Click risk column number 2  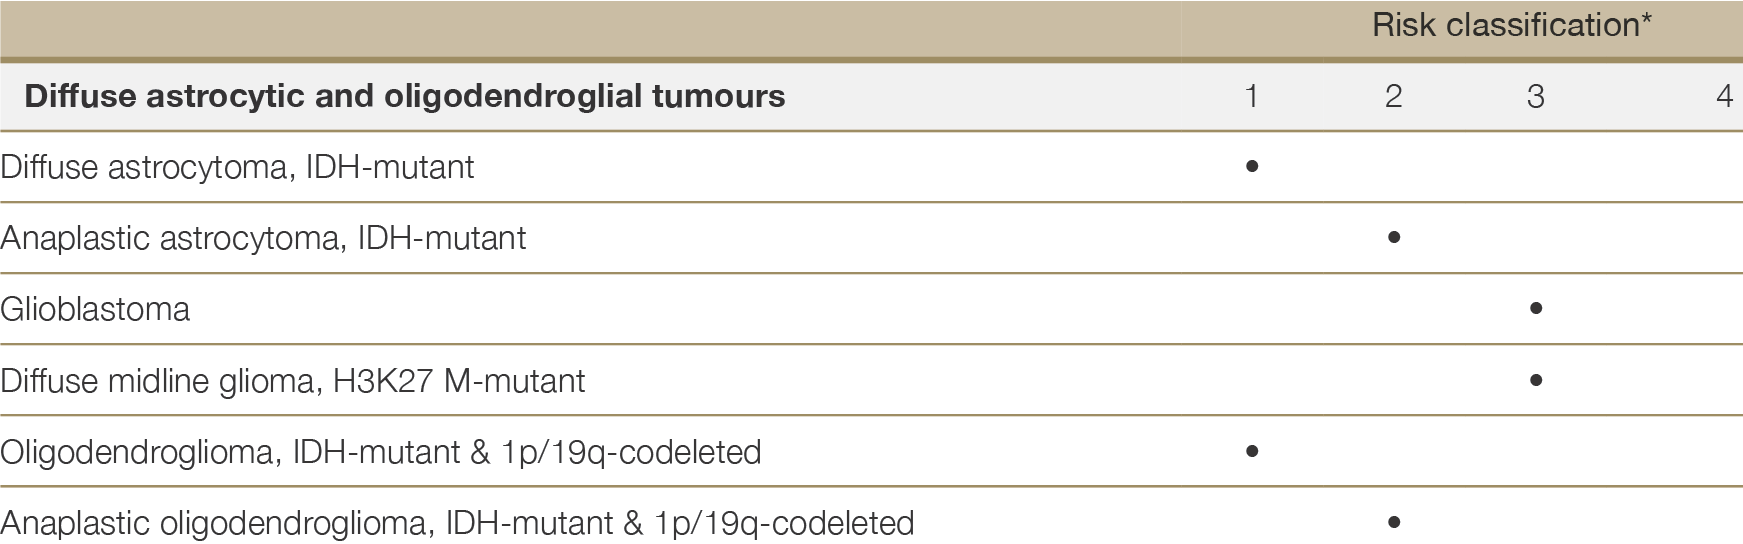(1394, 96)
